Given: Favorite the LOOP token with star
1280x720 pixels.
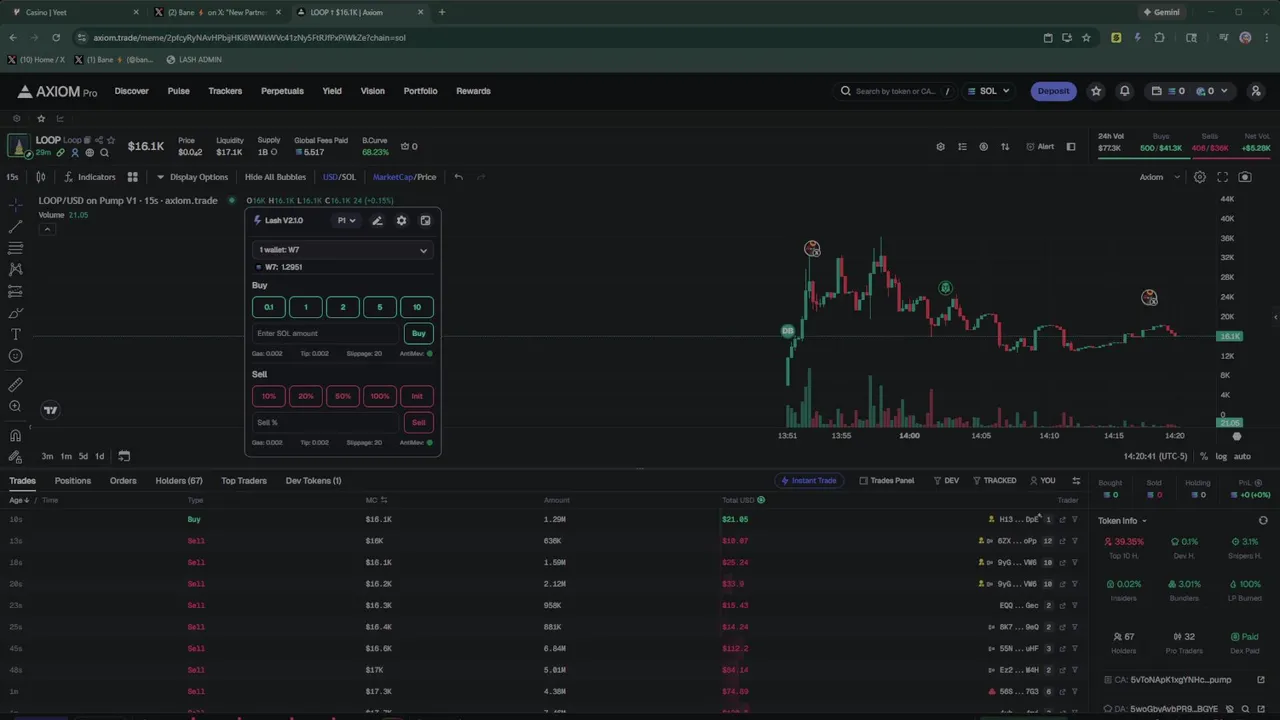Looking at the screenshot, I should point(111,141).
